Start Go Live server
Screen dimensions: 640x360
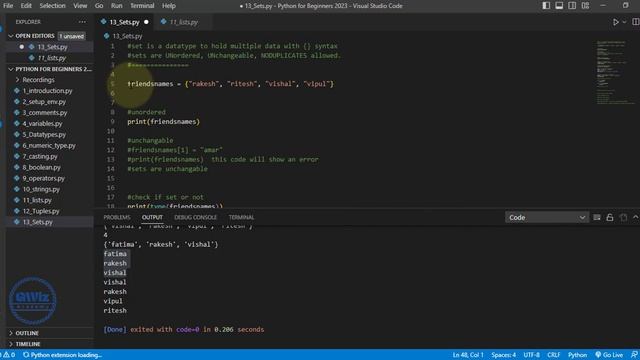tap(609, 355)
